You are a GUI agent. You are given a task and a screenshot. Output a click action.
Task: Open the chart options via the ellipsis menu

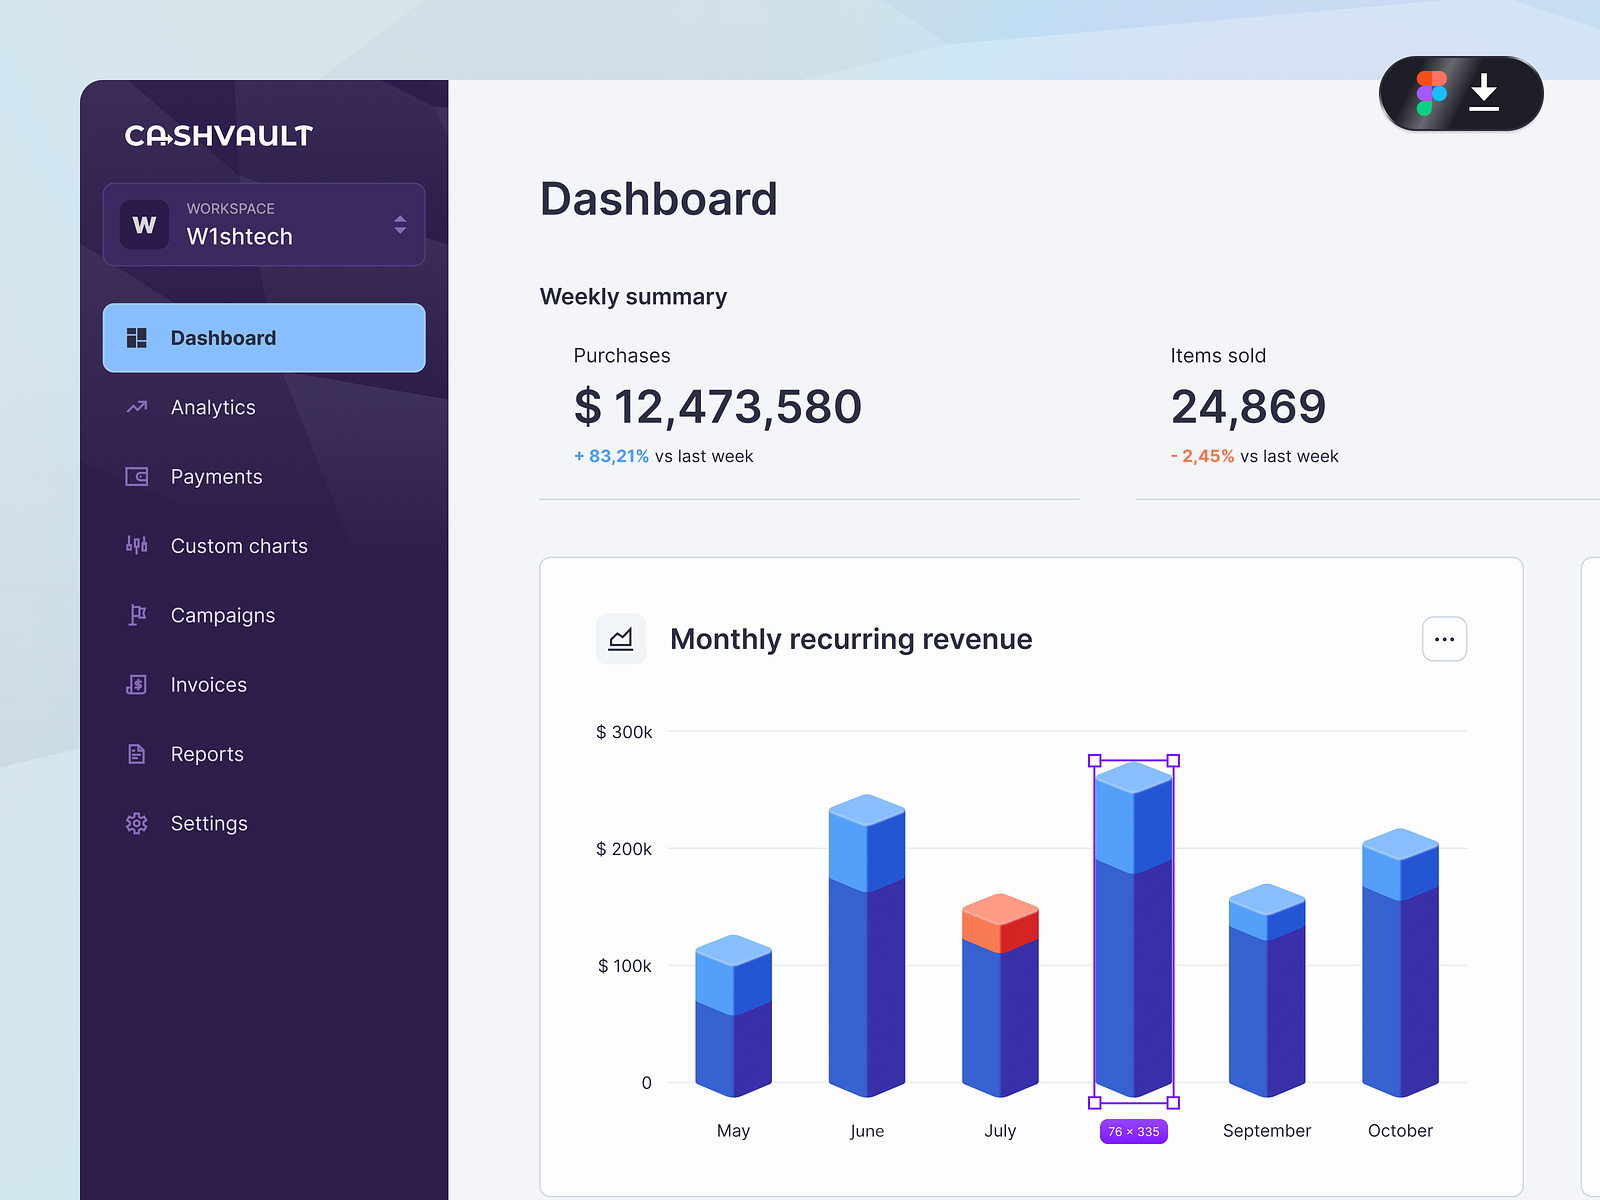coord(1444,638)
